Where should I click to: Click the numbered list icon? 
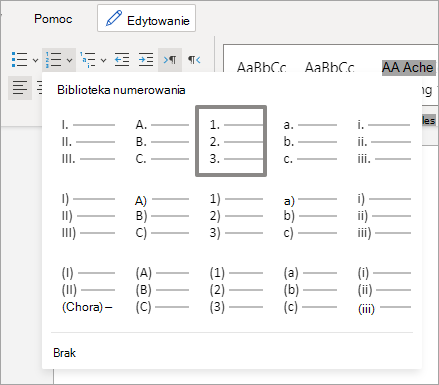(x=54, y=60)
